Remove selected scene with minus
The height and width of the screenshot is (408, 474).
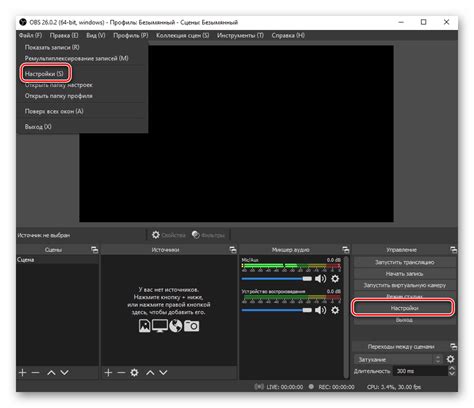pyautogui.click(x=35, y=372)
